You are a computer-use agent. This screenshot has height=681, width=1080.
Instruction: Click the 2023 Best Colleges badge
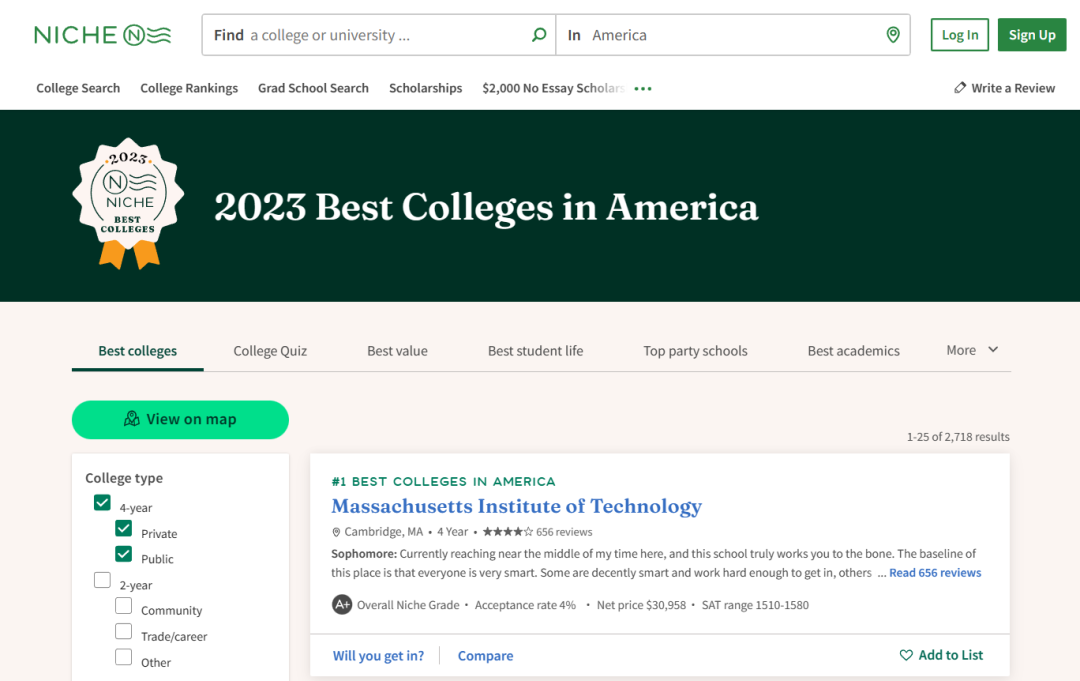[x=128, y=204]
